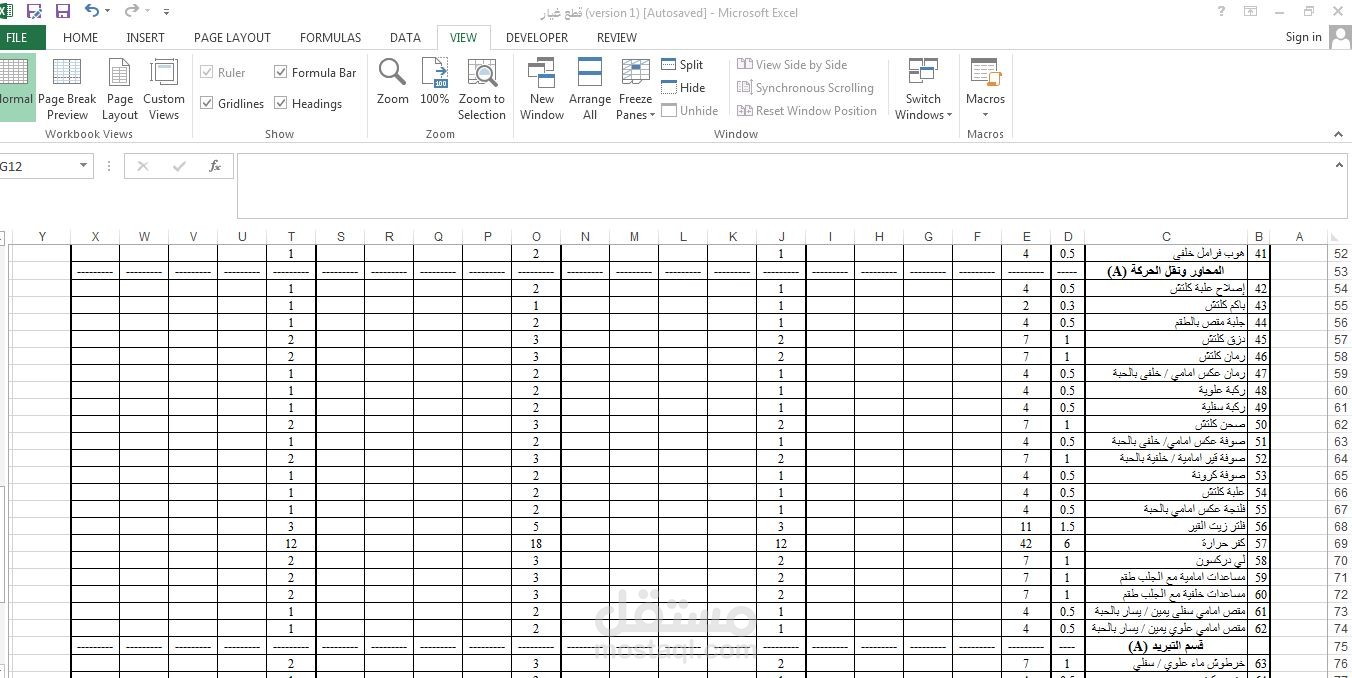Screen dimensions: 1352x678
Task: Open Custom Views dialog
Action: [163, 89]
